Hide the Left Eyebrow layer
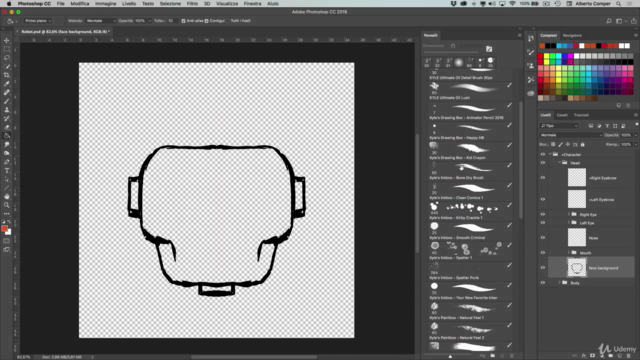The height and width of the screenshot is (360, 640). point(543,200)
